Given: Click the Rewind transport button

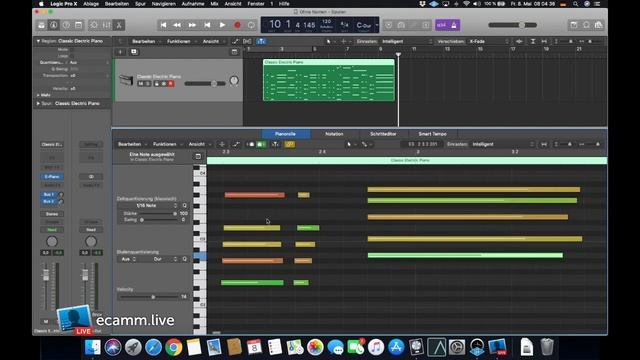Looking at the screenshot, I should coord(177,25).
